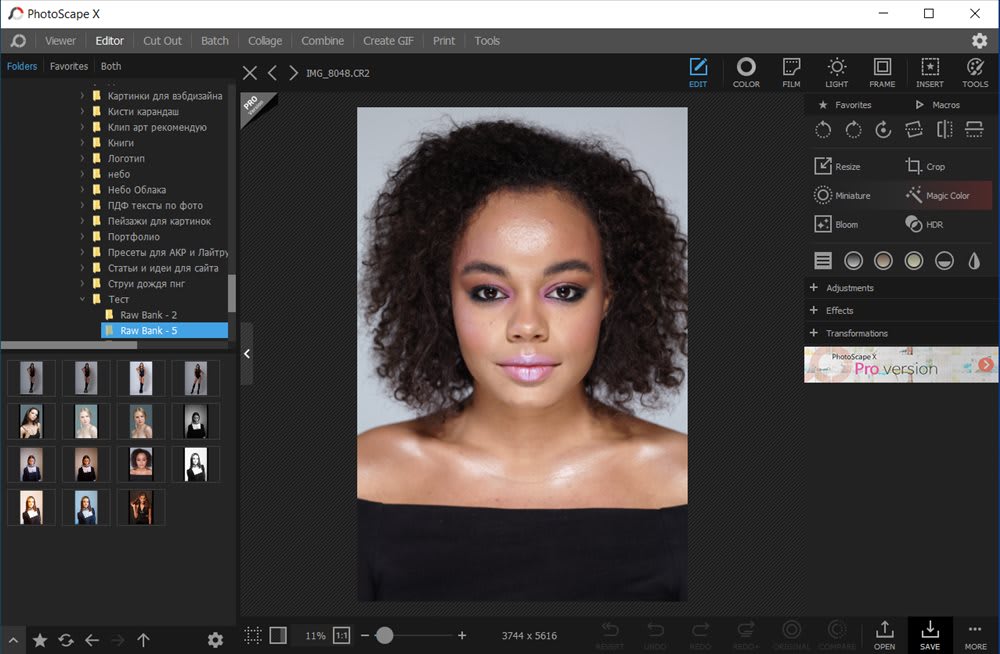Toggle the 1:1 actual size view

[x=341, y=635]
